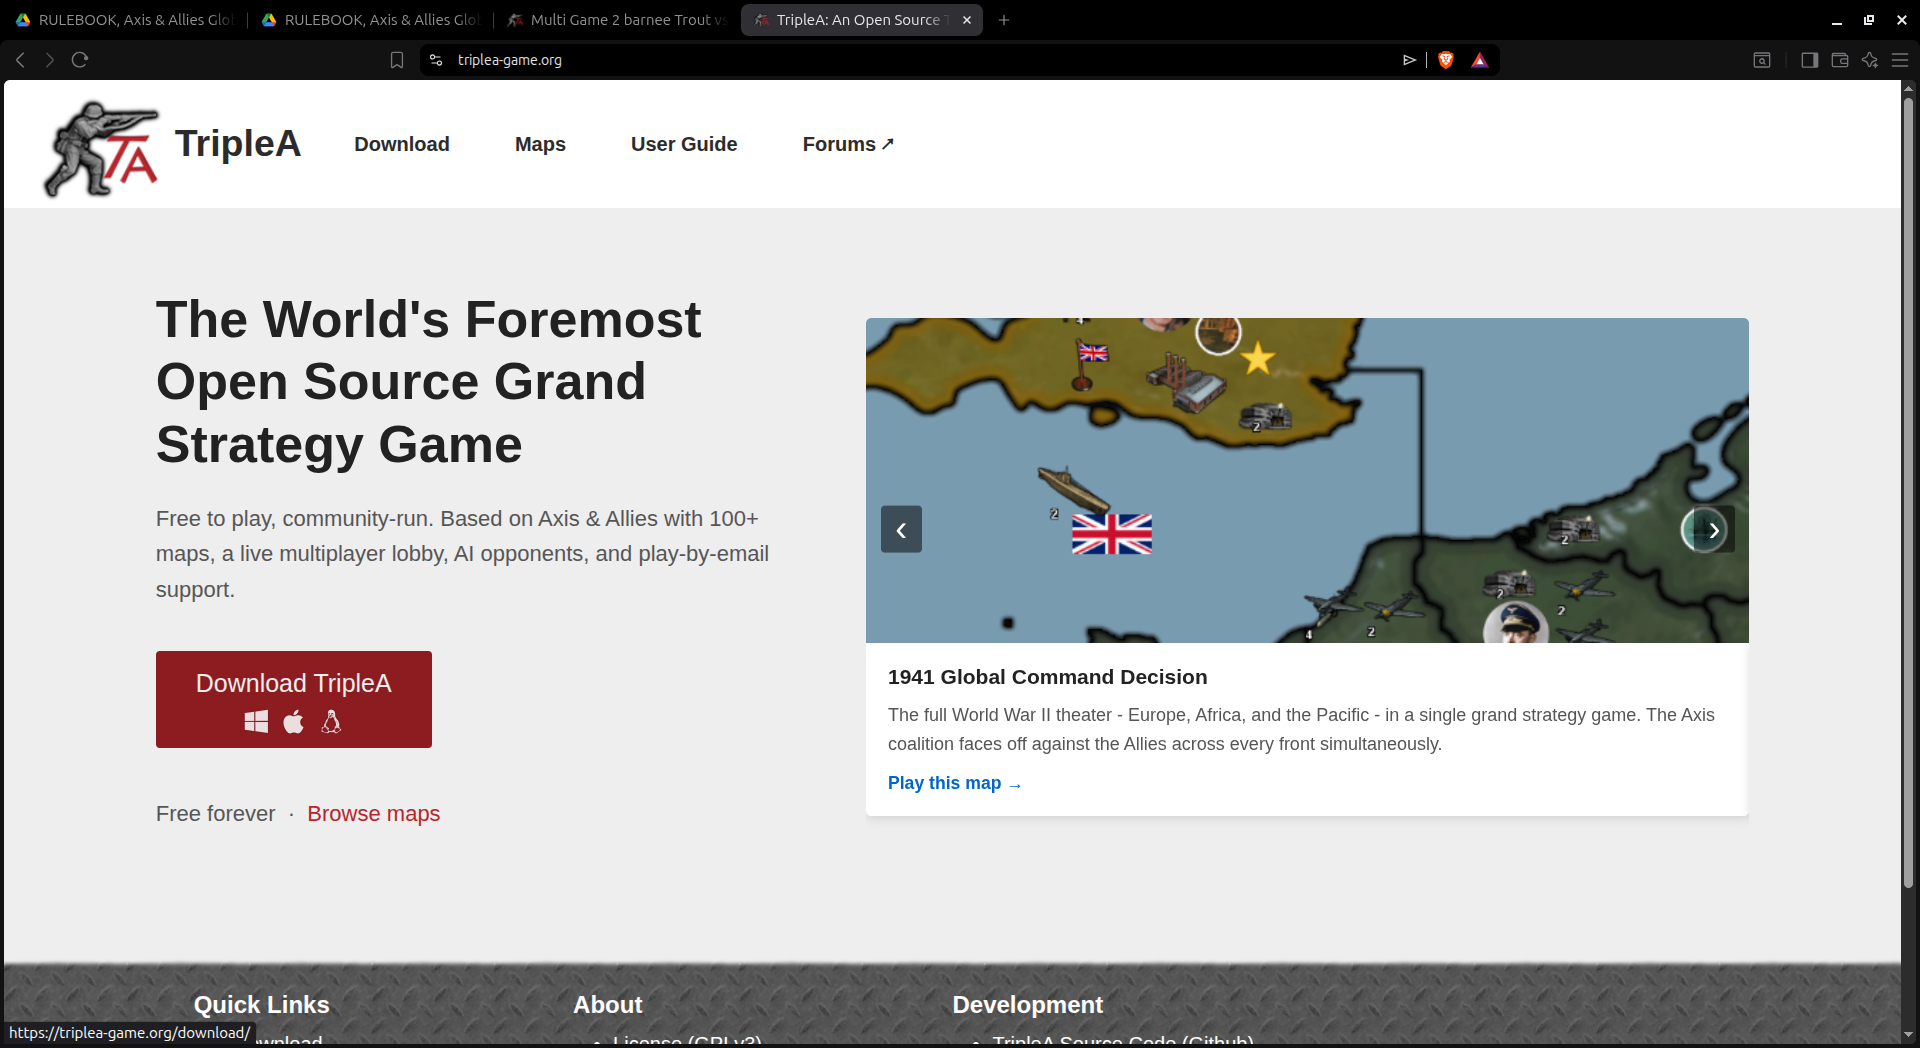Open the Forums external link
The width and height of the screenshot is (1920, 1048).
[848, 144]
